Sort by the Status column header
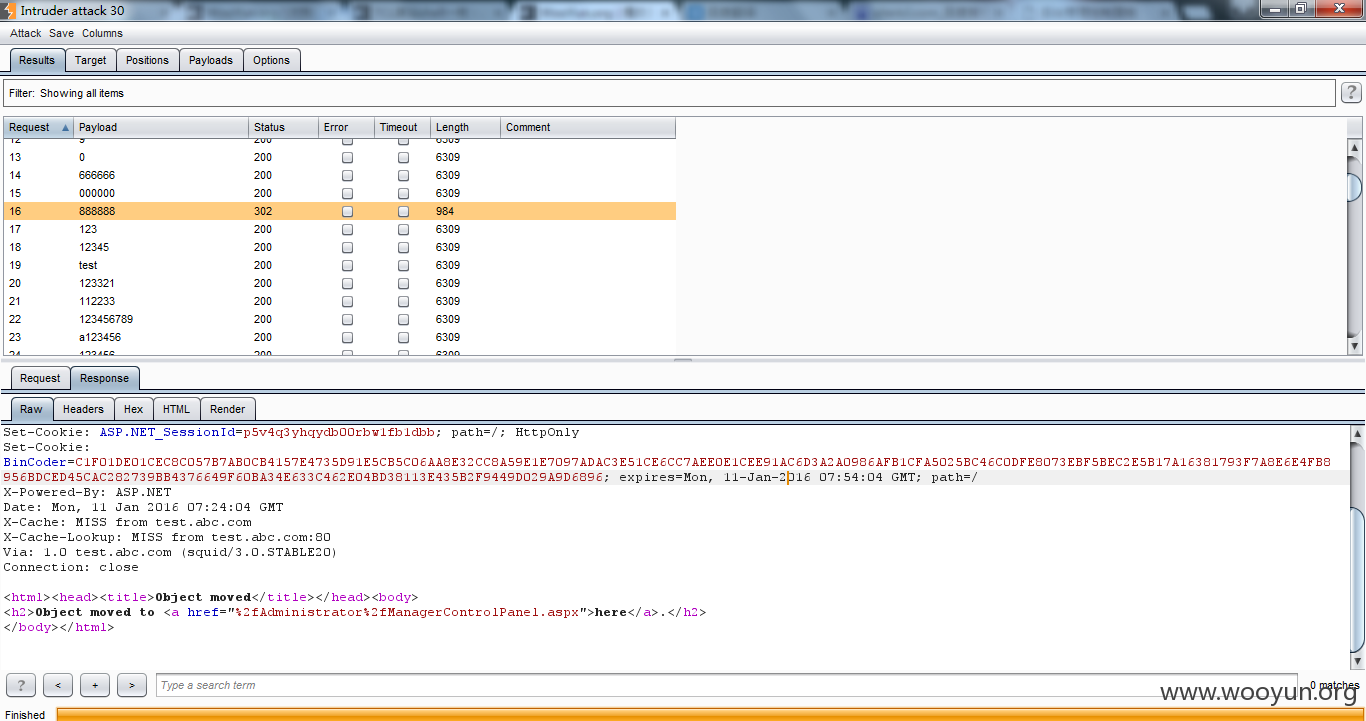The height and width of the screenshot is (721, 1366). [283, 127]
